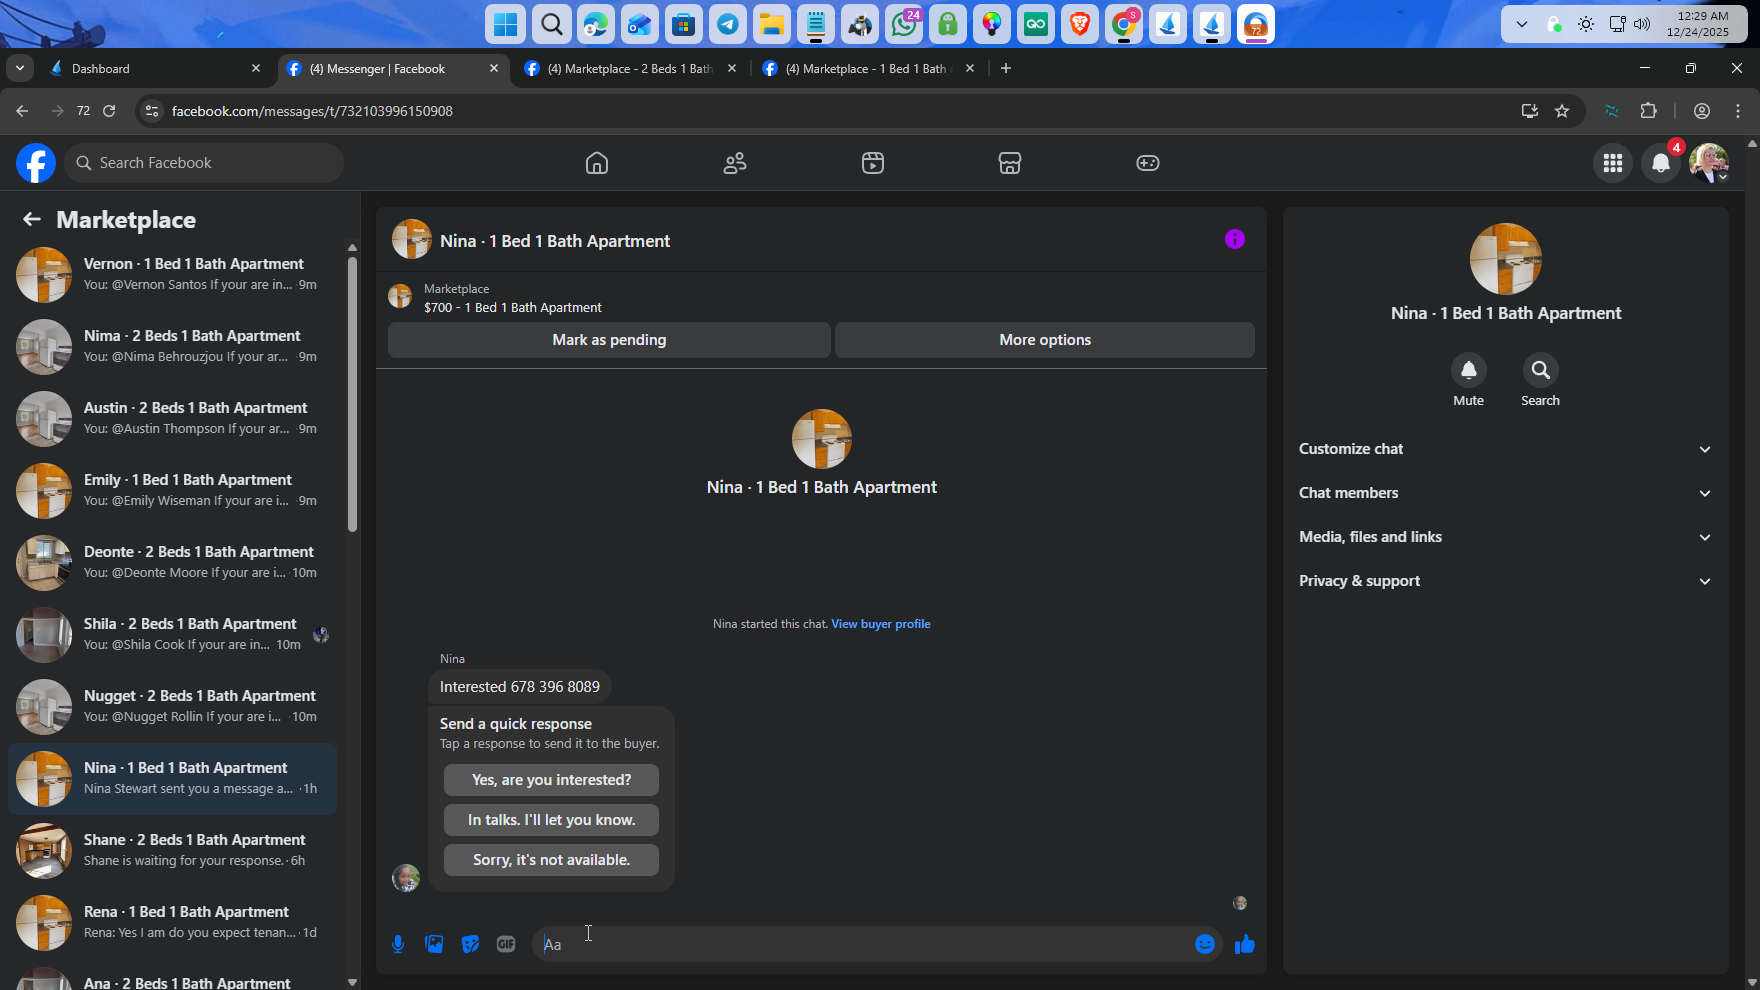This screenshot has height=990, width=1760.
Task: Open the Gaming controller icon
Action: click(1148, 163)
